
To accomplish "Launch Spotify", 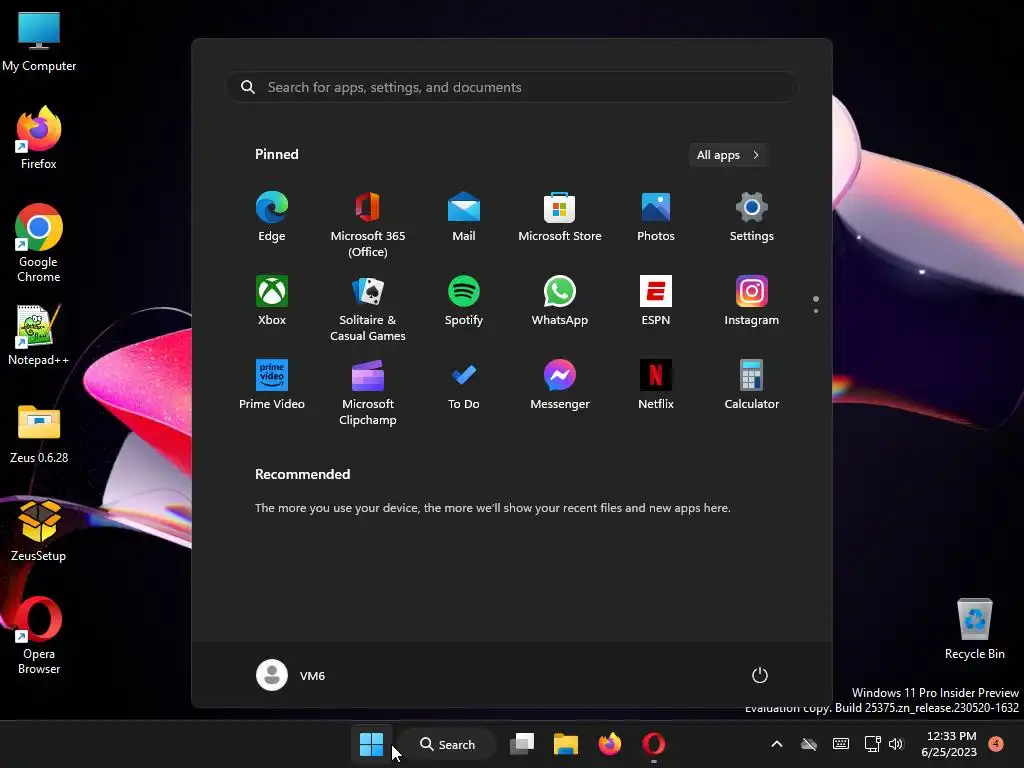I will tap(464, 300).
